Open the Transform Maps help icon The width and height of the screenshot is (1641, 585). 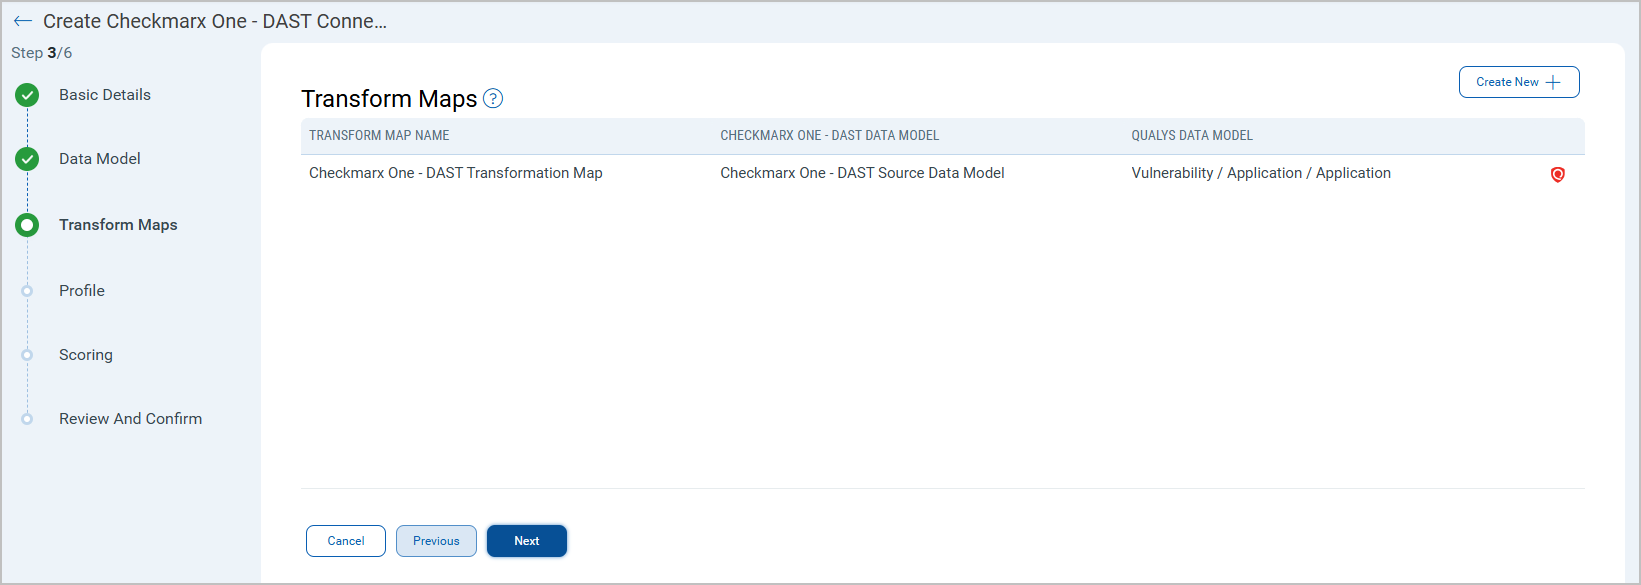pos(493,98)
